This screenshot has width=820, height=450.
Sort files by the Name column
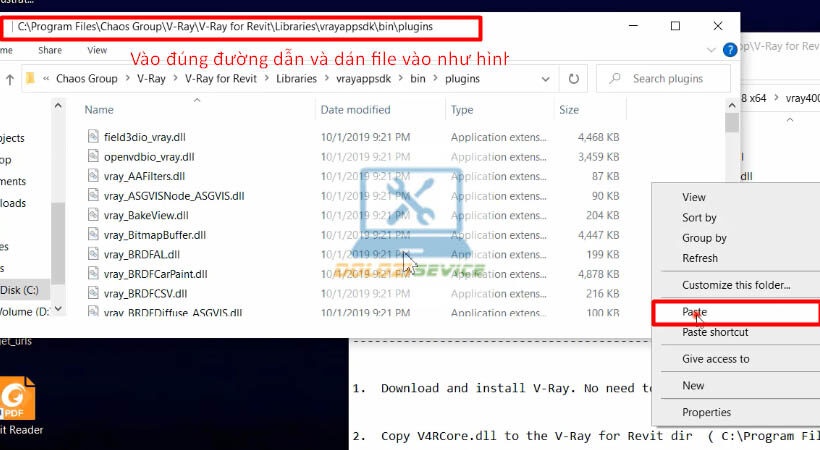pyautogui.click(x=99, y=110)
